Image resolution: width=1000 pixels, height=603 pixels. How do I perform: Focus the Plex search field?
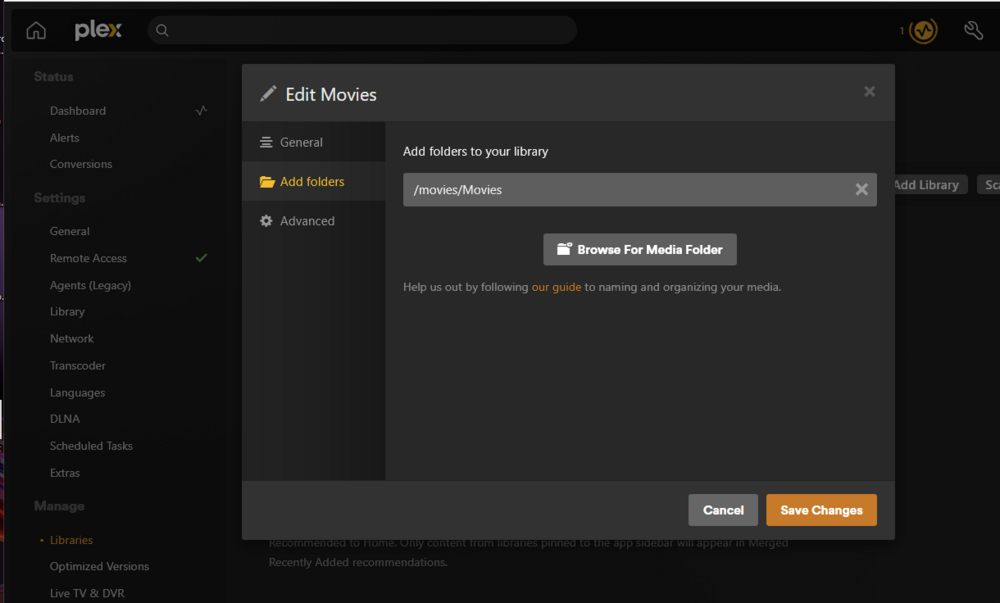[362, 30]
